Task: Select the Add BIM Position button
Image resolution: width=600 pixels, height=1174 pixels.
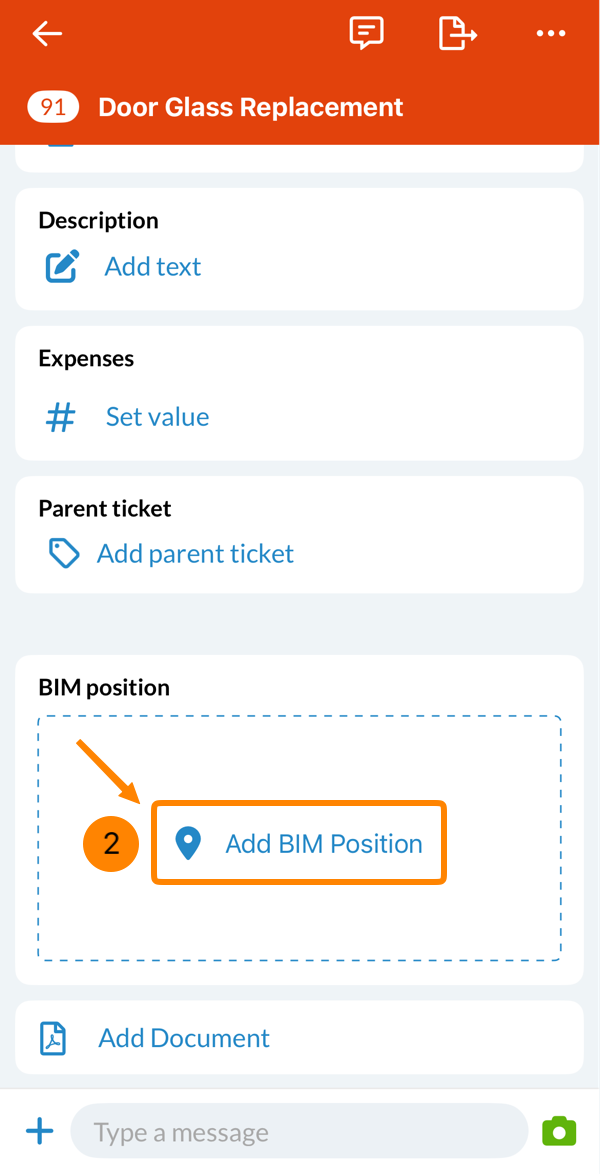Action: (299, 843)
